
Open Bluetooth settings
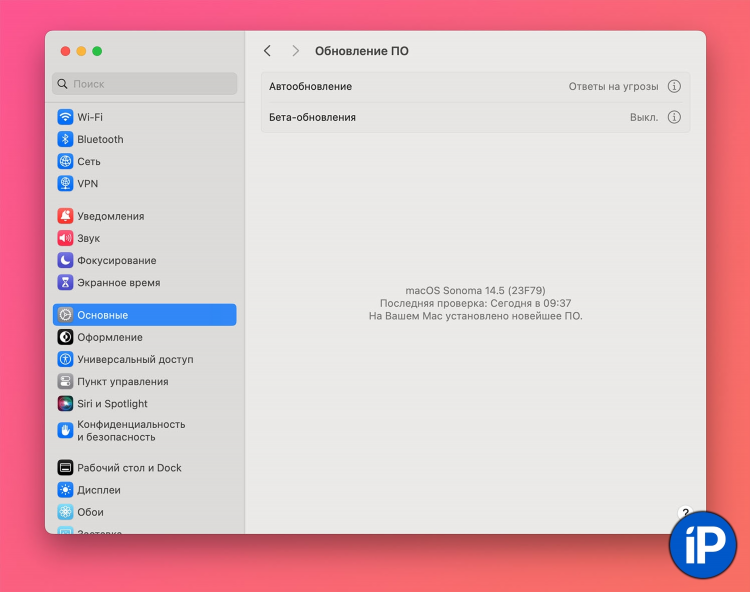(144, 139)
